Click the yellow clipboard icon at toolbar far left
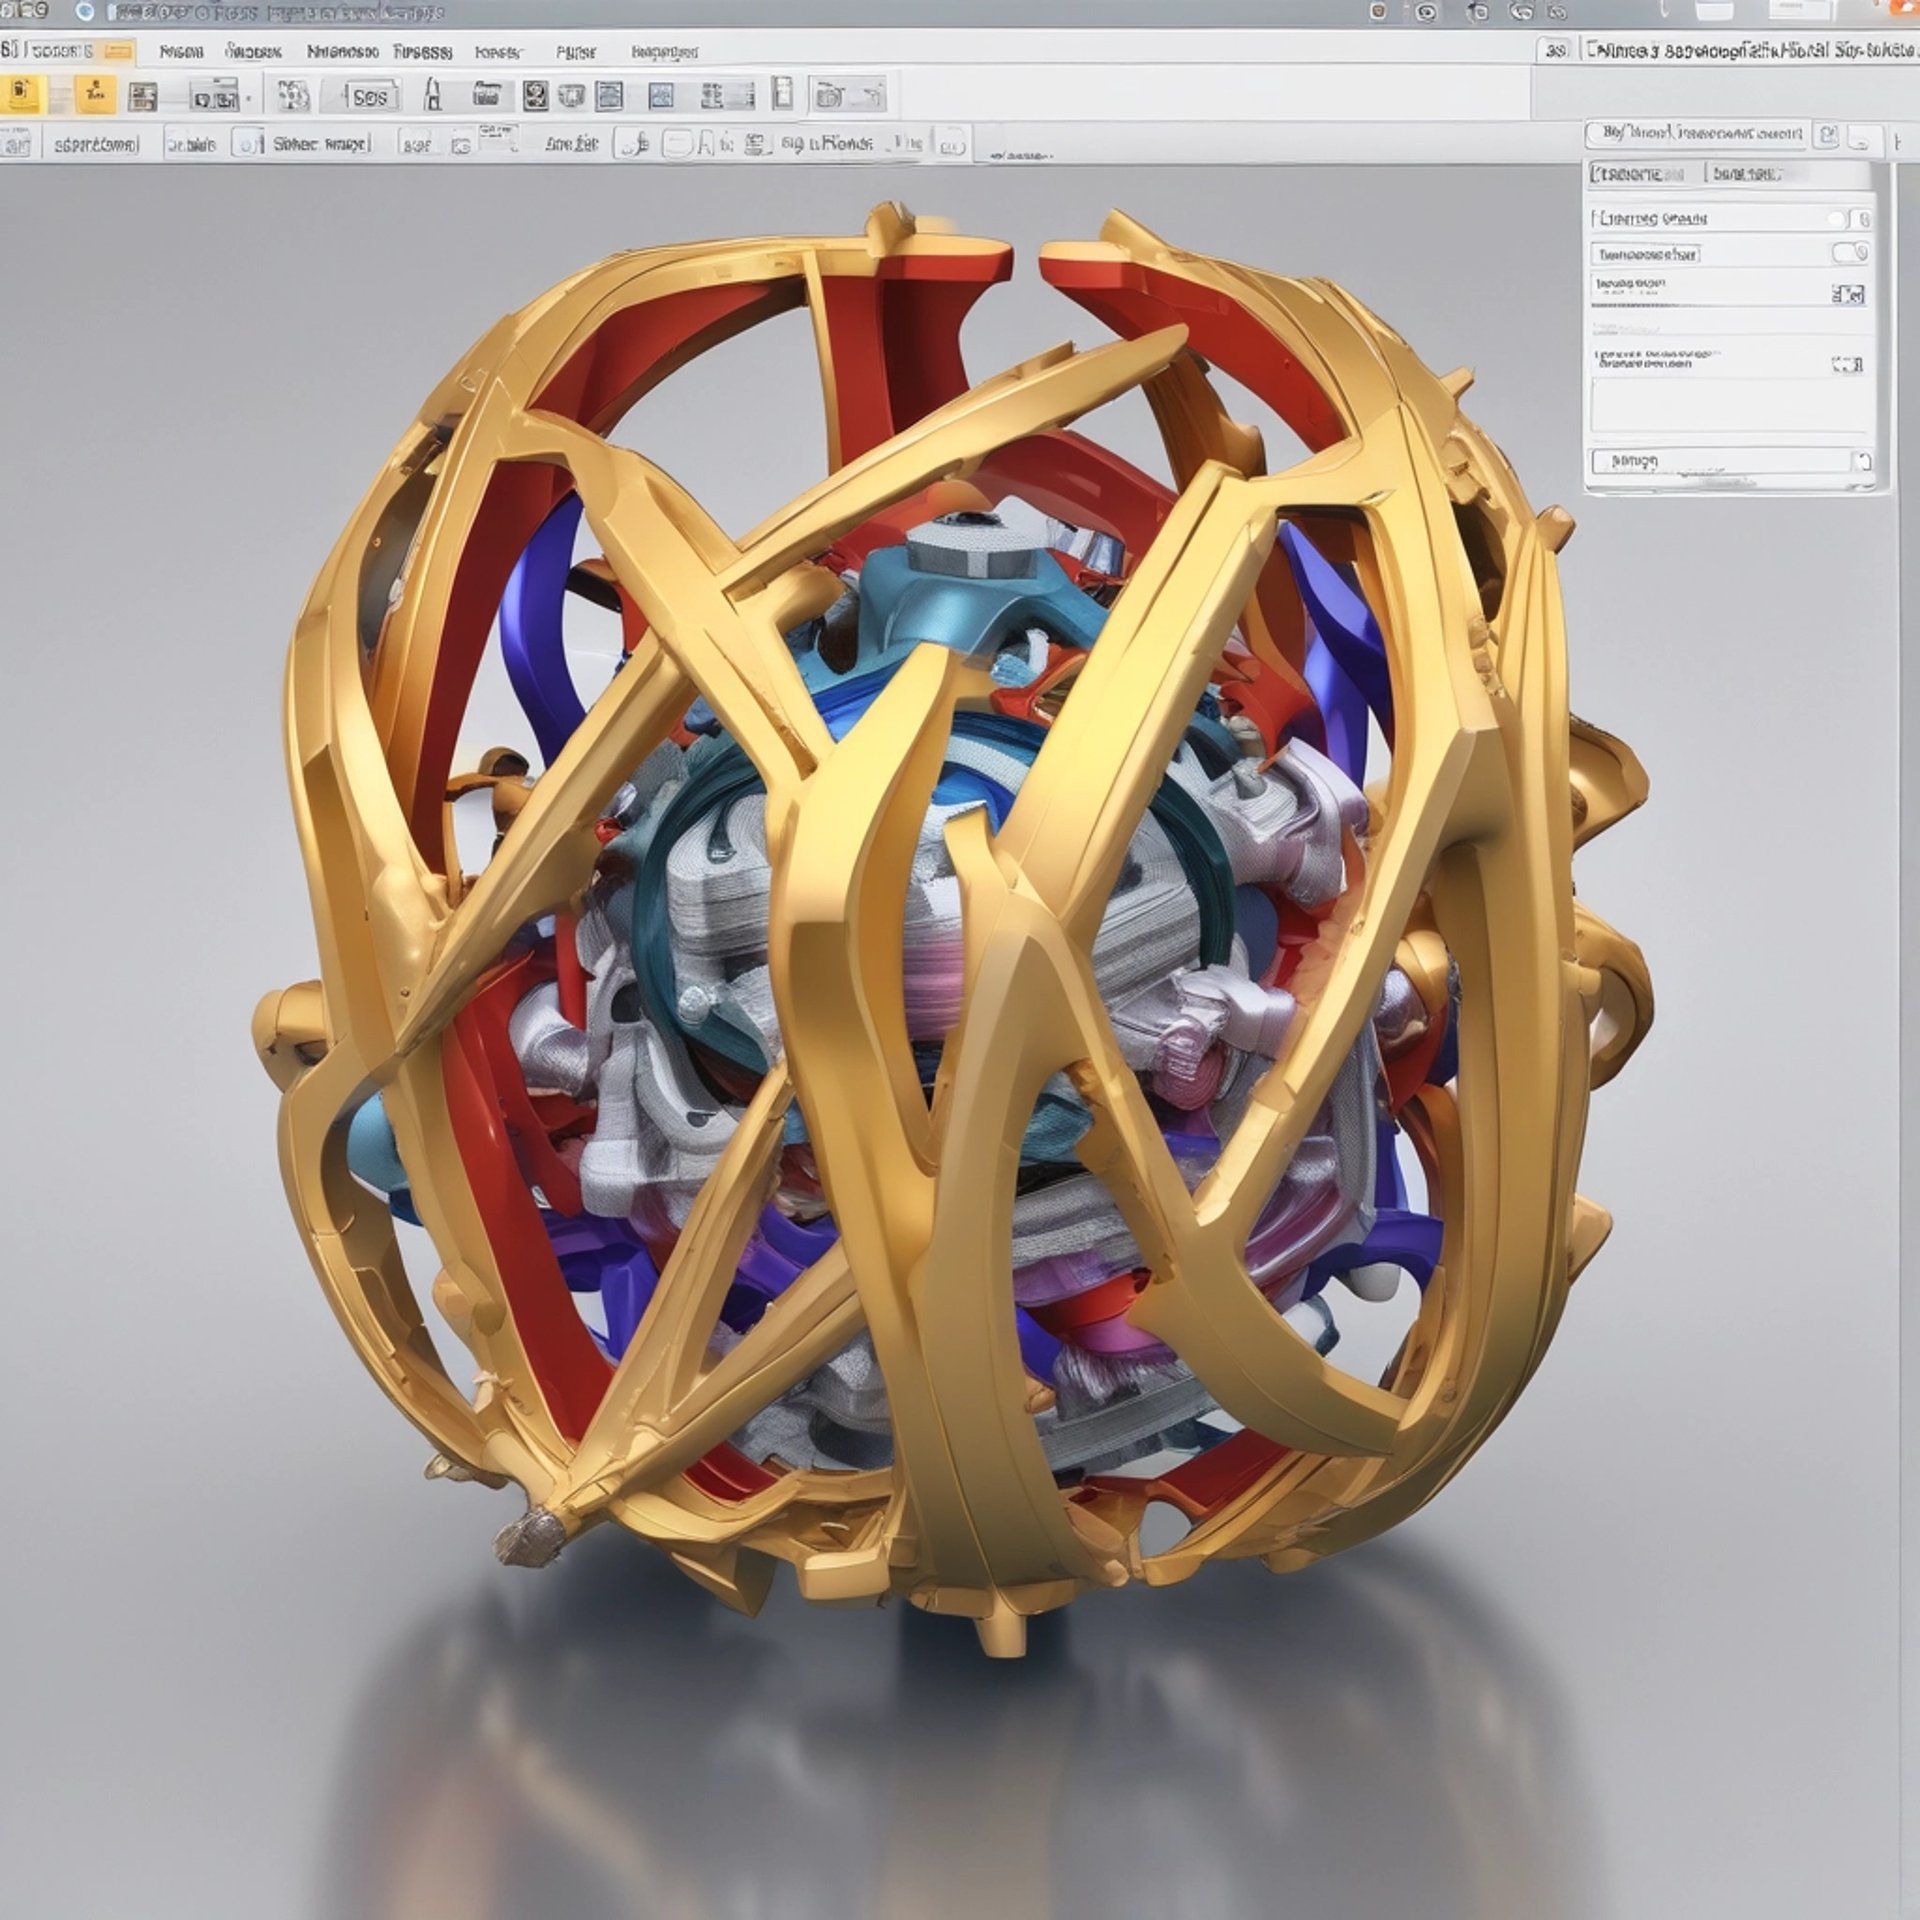 pos(22,95)
